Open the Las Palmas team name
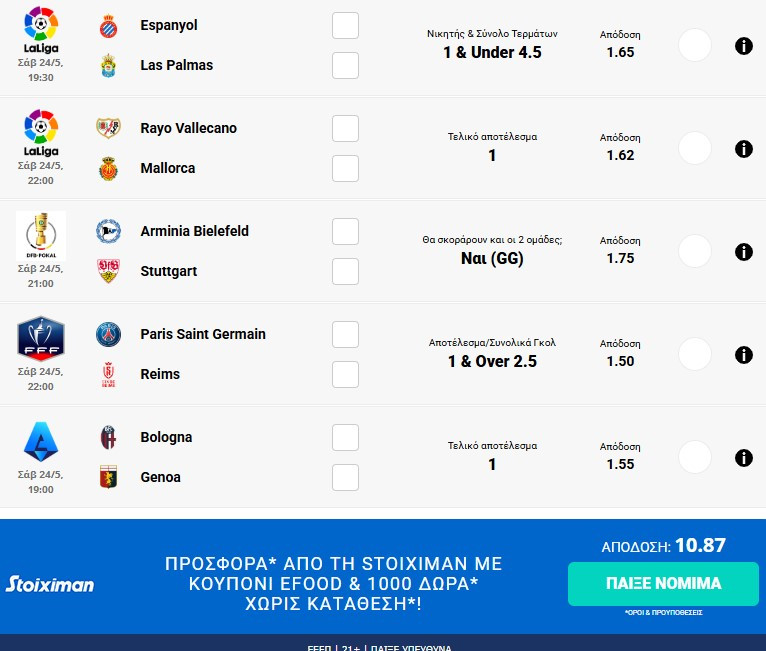Screen dimensions: 766x651 coord(176,65)
